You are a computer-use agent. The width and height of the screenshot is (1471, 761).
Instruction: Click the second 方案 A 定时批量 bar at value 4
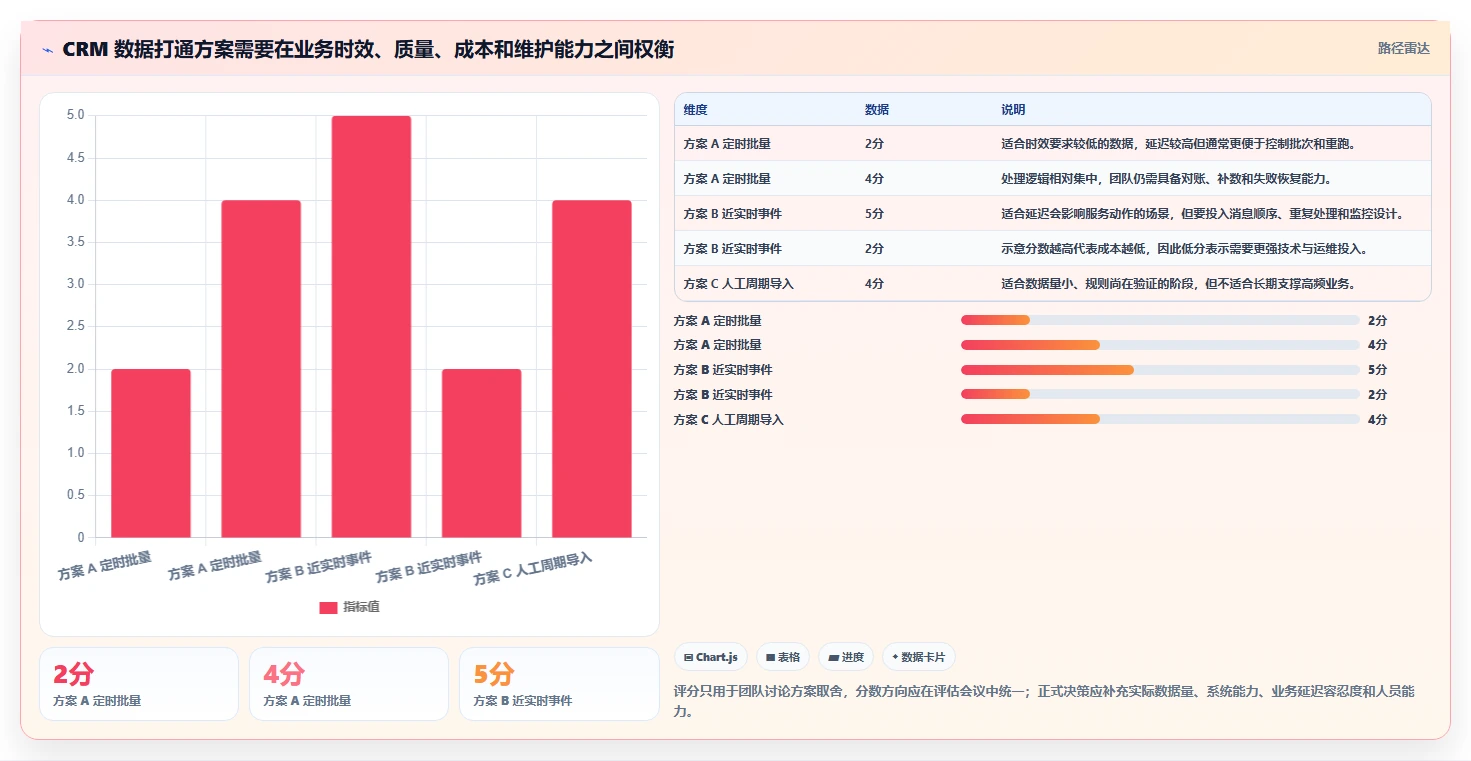coord(261,368)
